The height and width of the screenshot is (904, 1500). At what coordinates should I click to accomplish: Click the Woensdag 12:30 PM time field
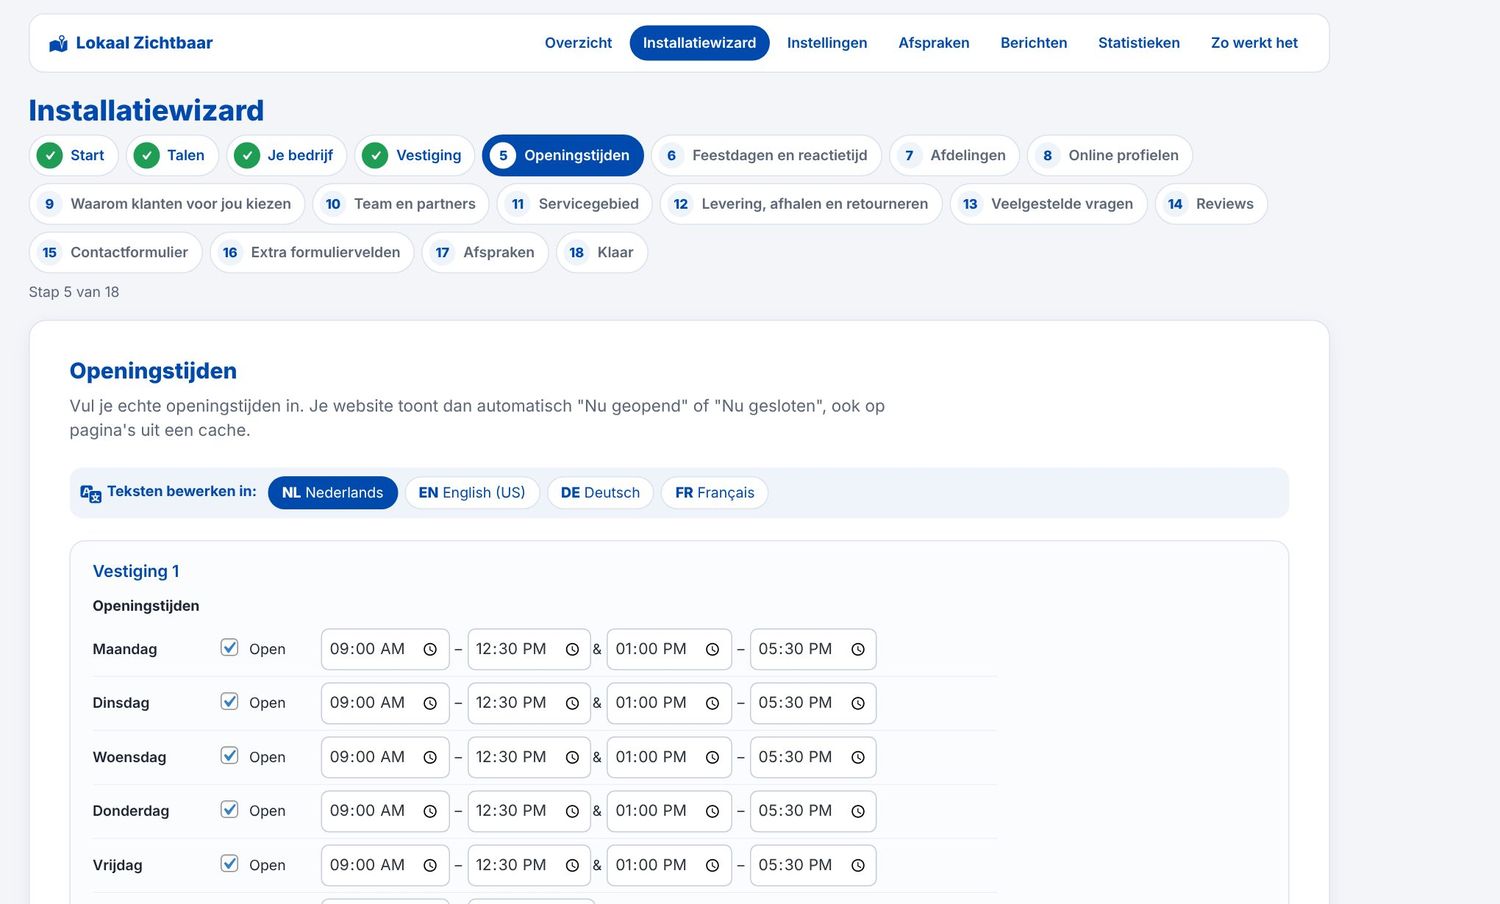point(531,757)
